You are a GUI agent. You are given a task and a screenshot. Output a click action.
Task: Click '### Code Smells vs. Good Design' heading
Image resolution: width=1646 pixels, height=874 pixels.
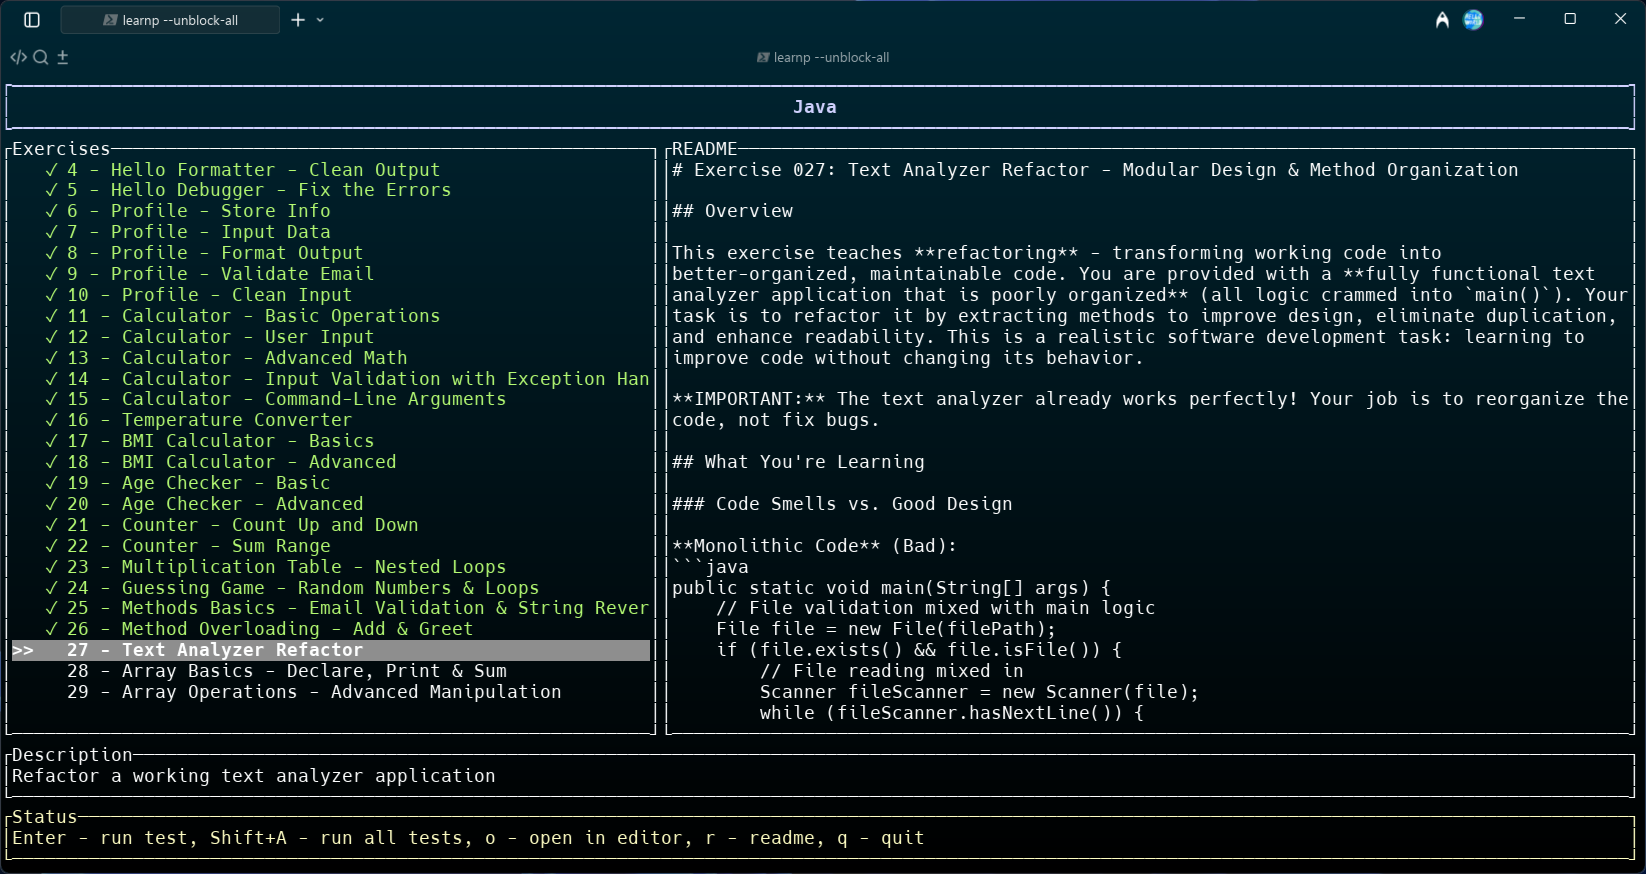pos(842,504)
